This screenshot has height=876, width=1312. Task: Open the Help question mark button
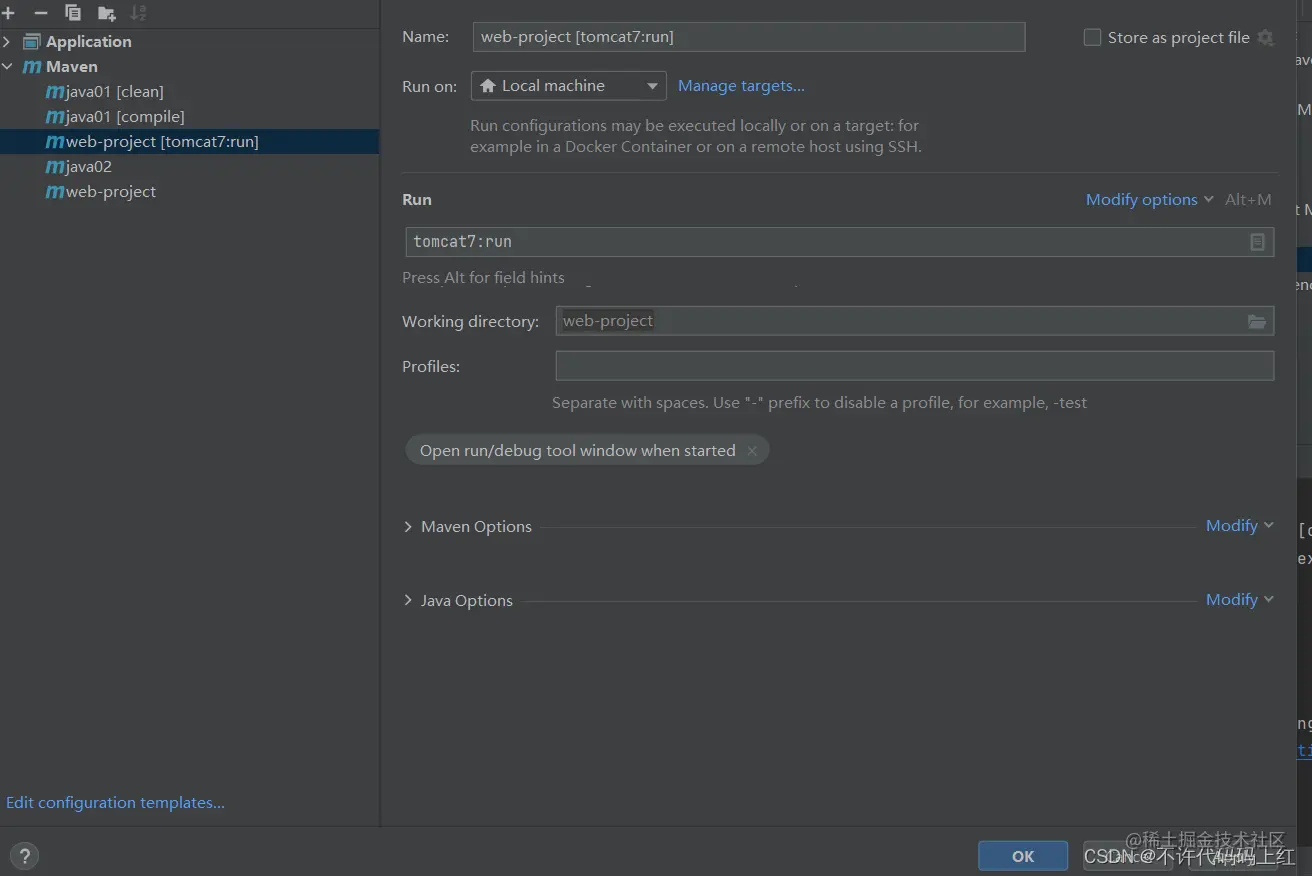24,856
